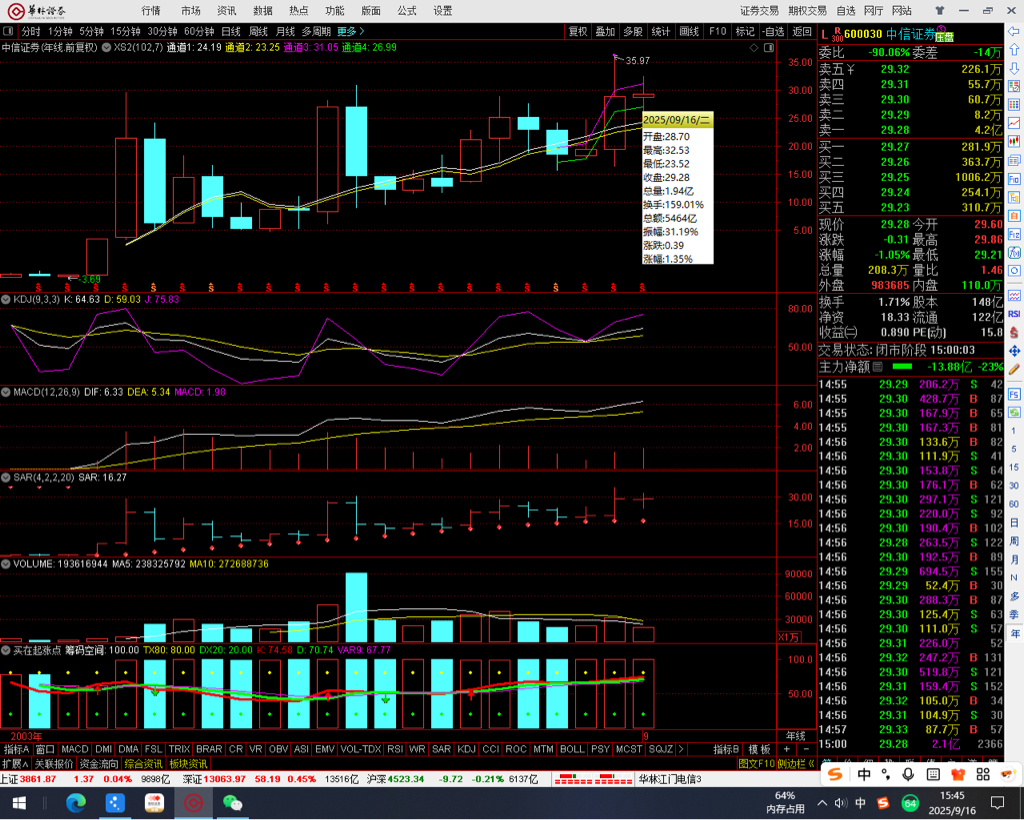Click the F12 sidebar icon
1024x820 pixels.
pyautogui.click(x=1014, y=234)
